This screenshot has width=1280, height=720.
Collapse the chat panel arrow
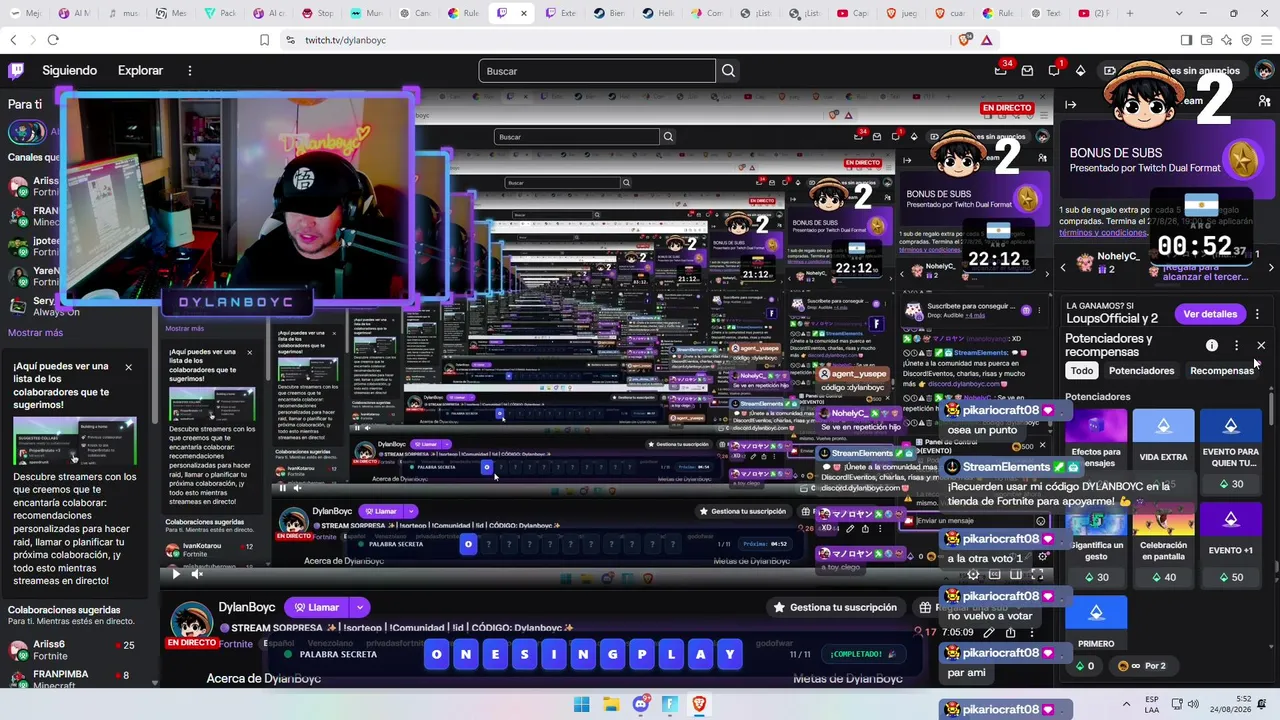(1071, 104)
